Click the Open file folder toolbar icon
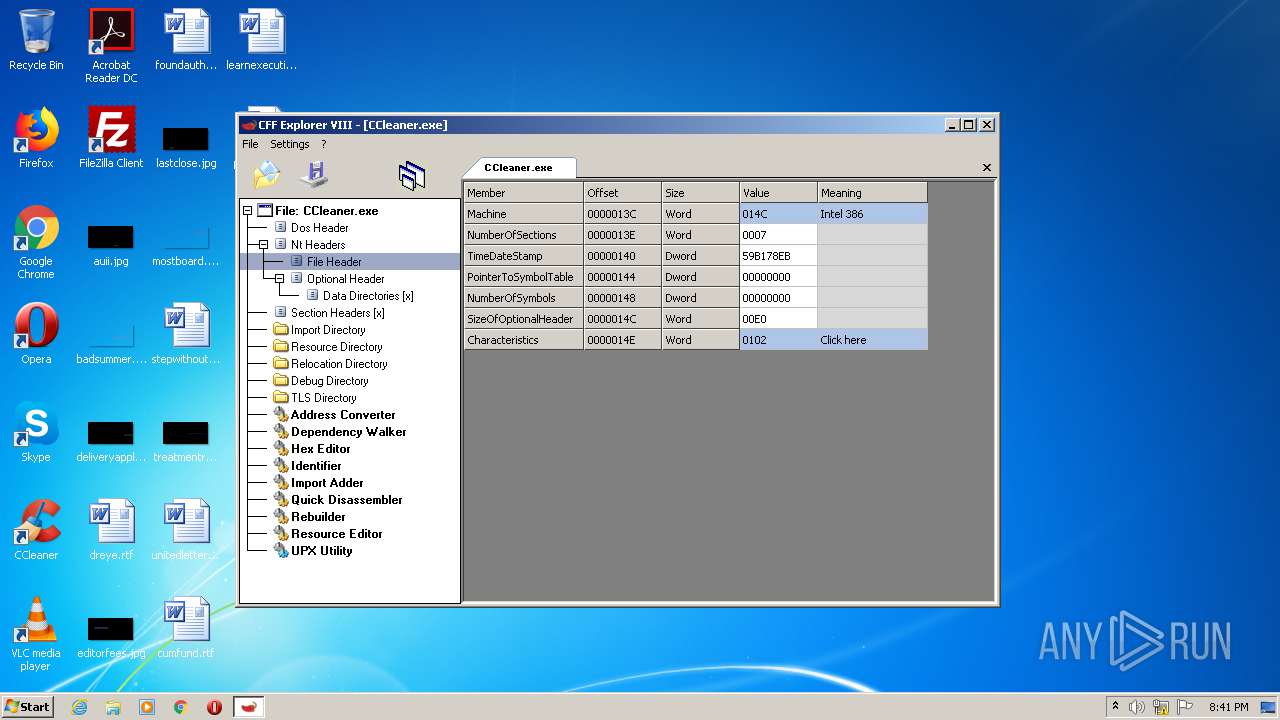Viewport: 1280px width, 720px height. (x=267, y=175)
